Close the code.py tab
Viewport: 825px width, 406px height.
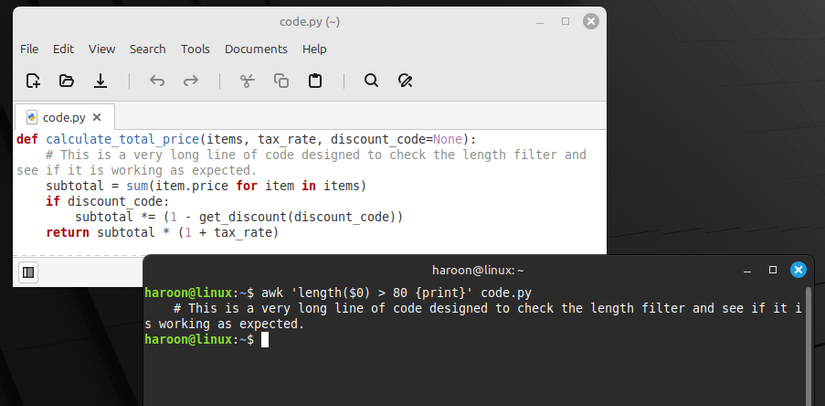click(99, 117)
